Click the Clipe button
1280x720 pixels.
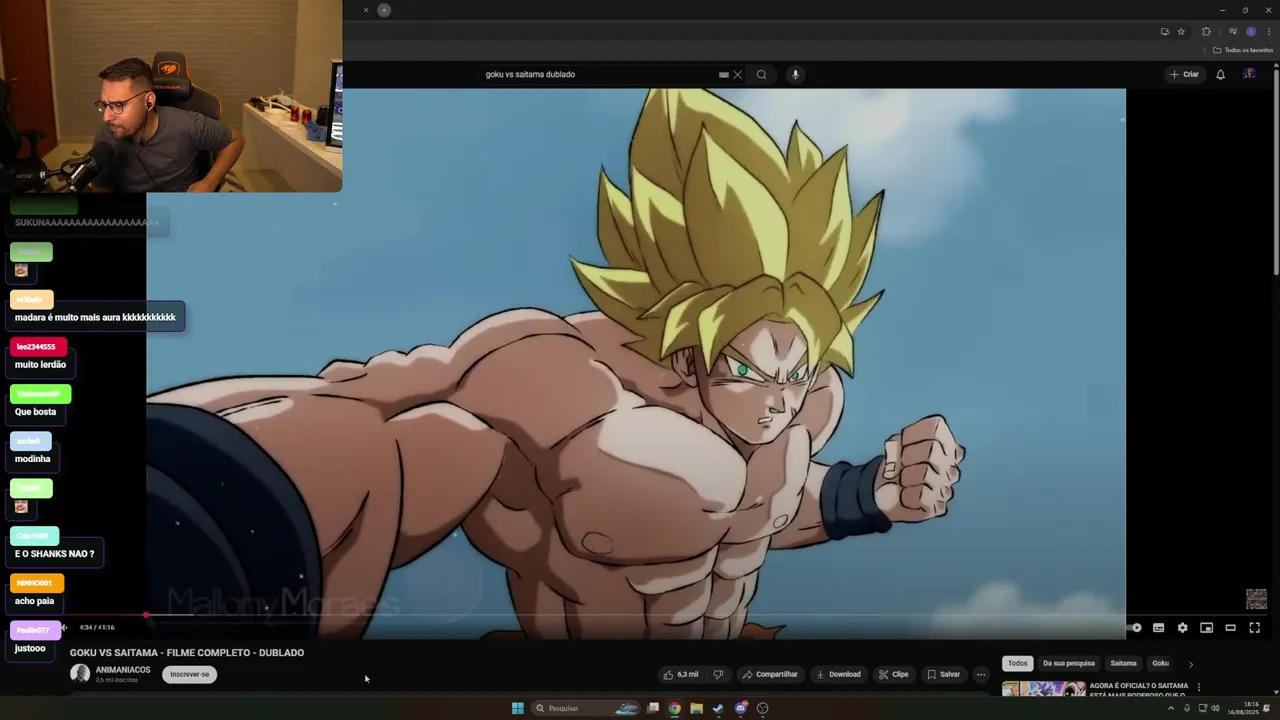coord(893,675)
